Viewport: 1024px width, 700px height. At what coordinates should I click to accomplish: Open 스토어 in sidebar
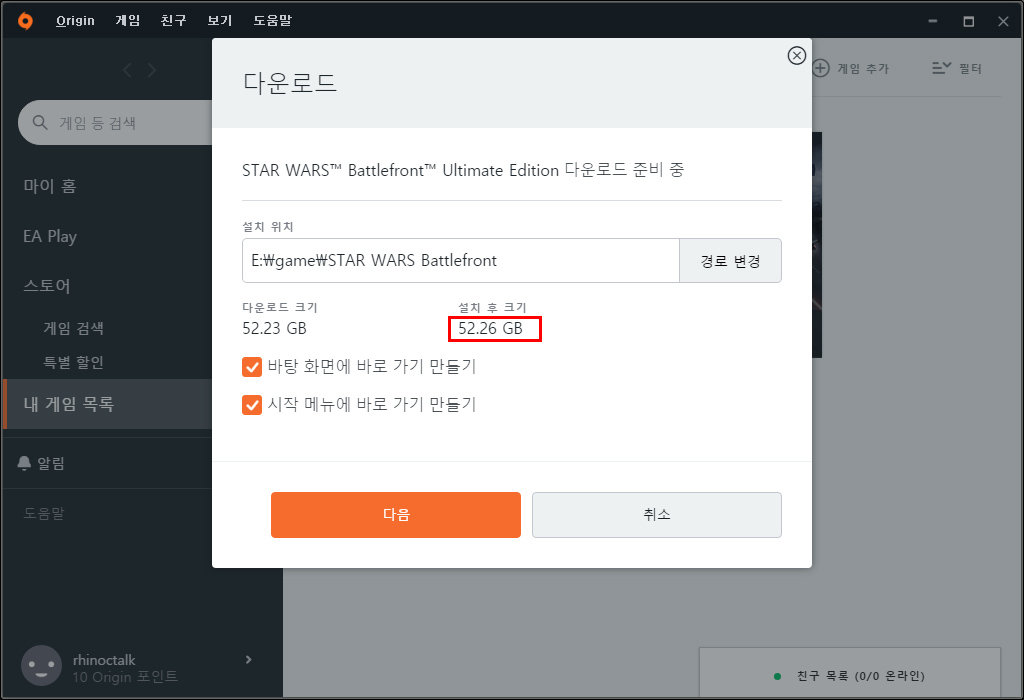click(x=46, y=286)
